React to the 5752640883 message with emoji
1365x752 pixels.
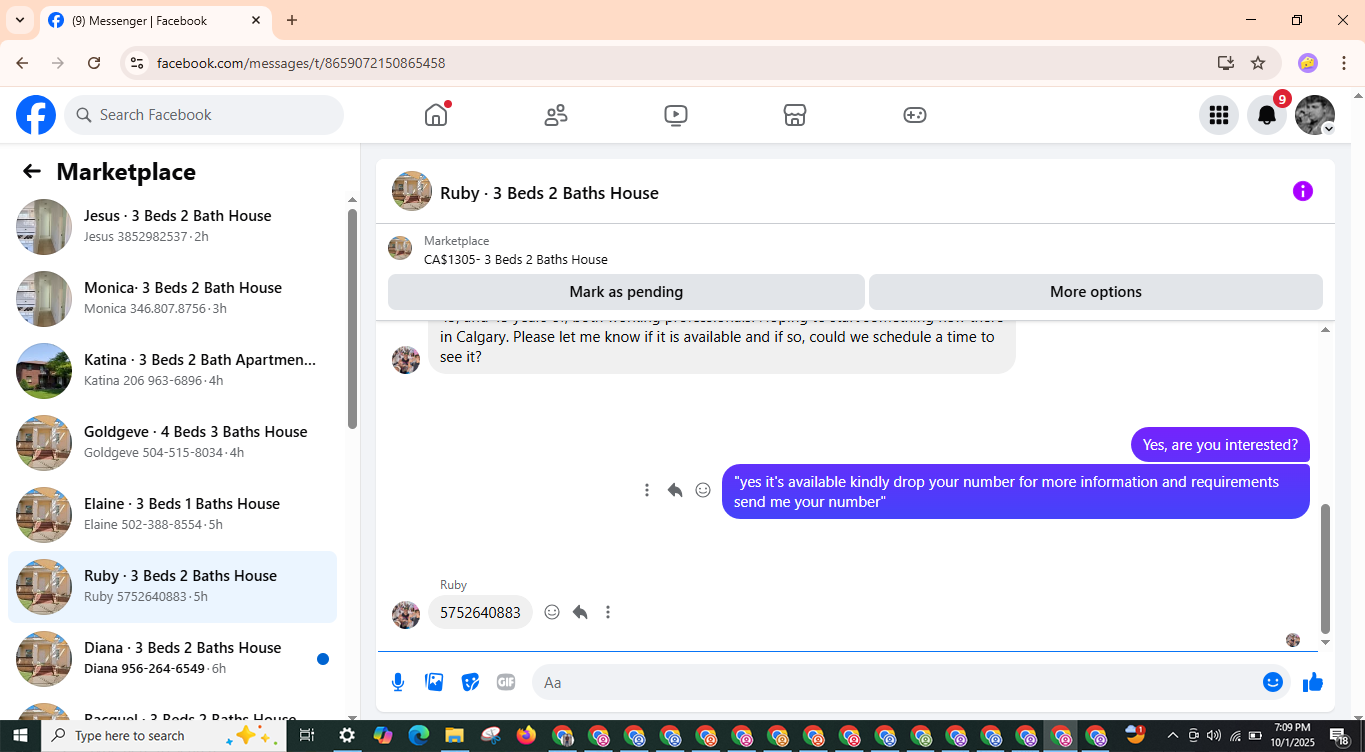point(552,612)
